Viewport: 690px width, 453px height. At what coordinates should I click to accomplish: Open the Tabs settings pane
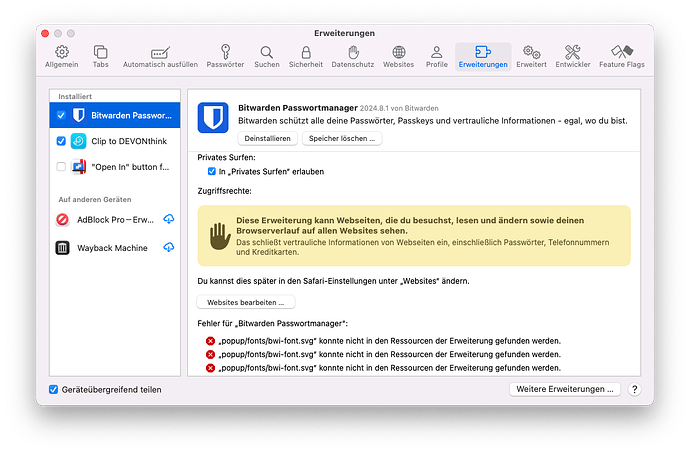(x=100, y=56)
